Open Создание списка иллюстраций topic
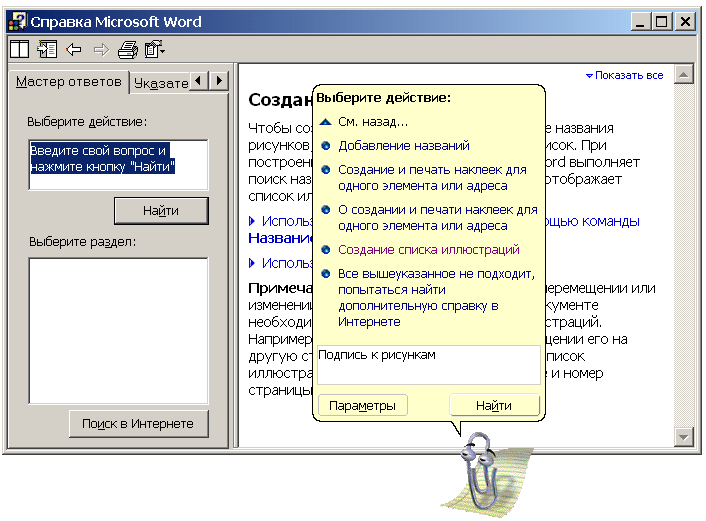Viewport: 706px width, 521px height. point(429,249)
